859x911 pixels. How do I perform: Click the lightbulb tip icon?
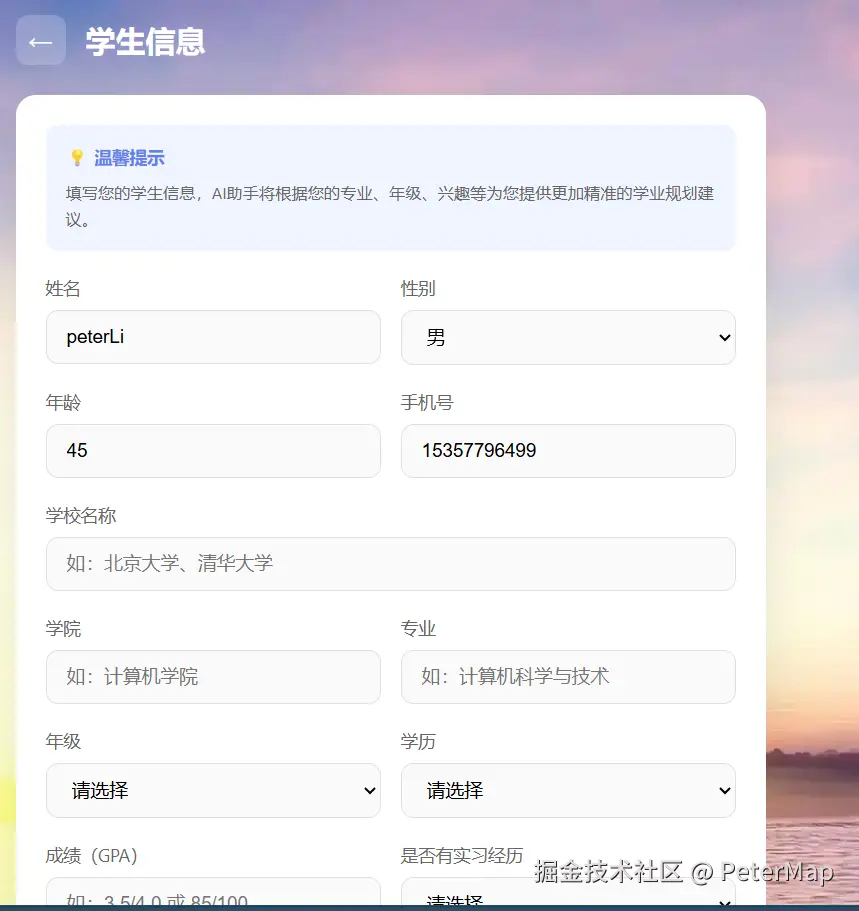point(77,157)
